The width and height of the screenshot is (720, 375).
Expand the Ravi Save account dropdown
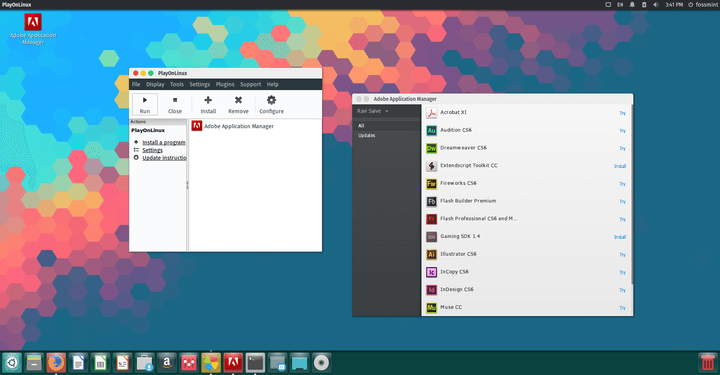372,111
